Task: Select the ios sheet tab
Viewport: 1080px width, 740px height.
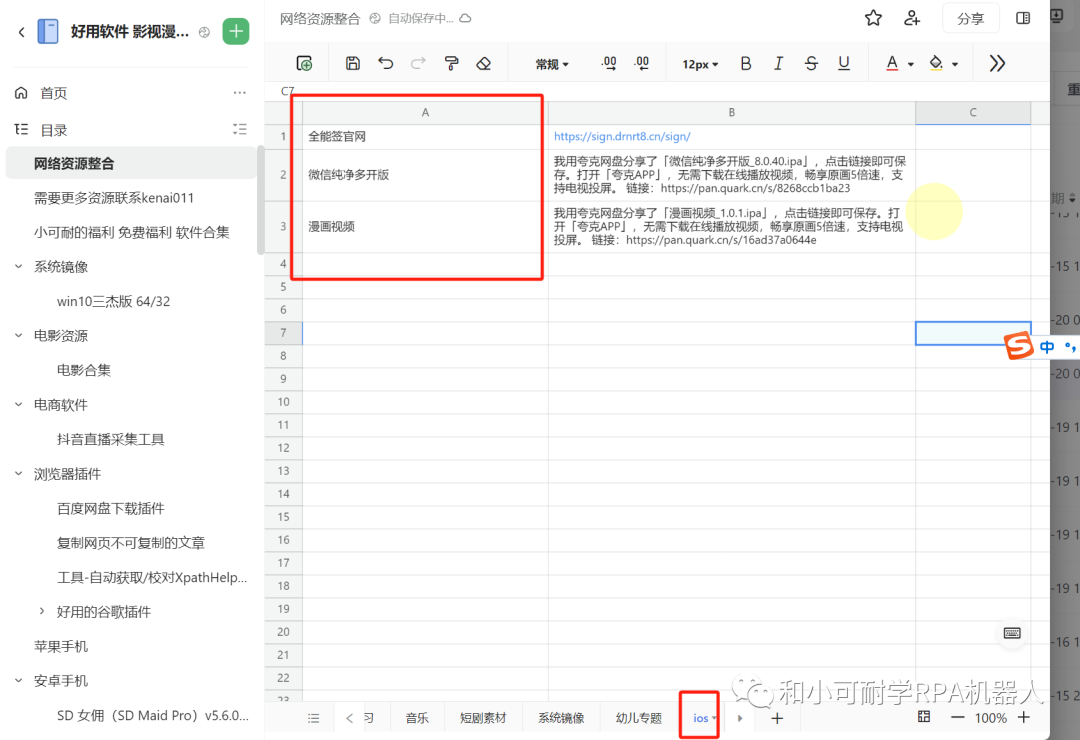Action: 700,718
